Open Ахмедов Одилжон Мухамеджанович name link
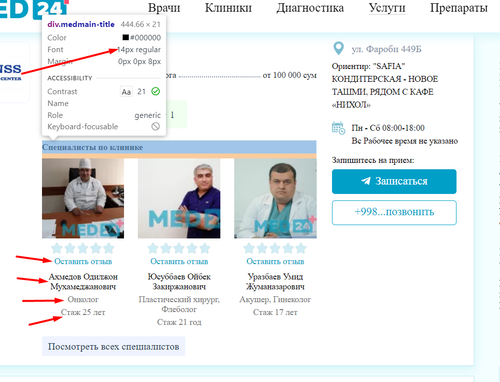The image size is (500, 382). (x=83, y=282)
